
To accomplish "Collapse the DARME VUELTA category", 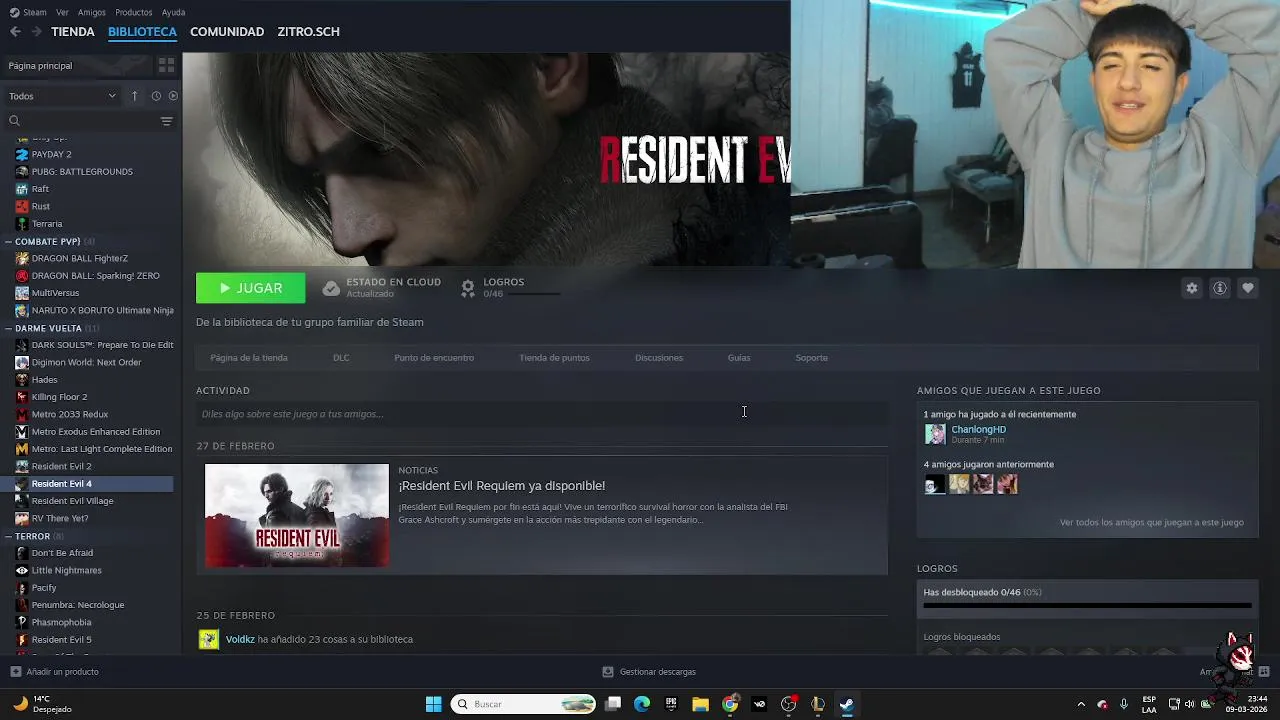I will click(x=8, y=328).
